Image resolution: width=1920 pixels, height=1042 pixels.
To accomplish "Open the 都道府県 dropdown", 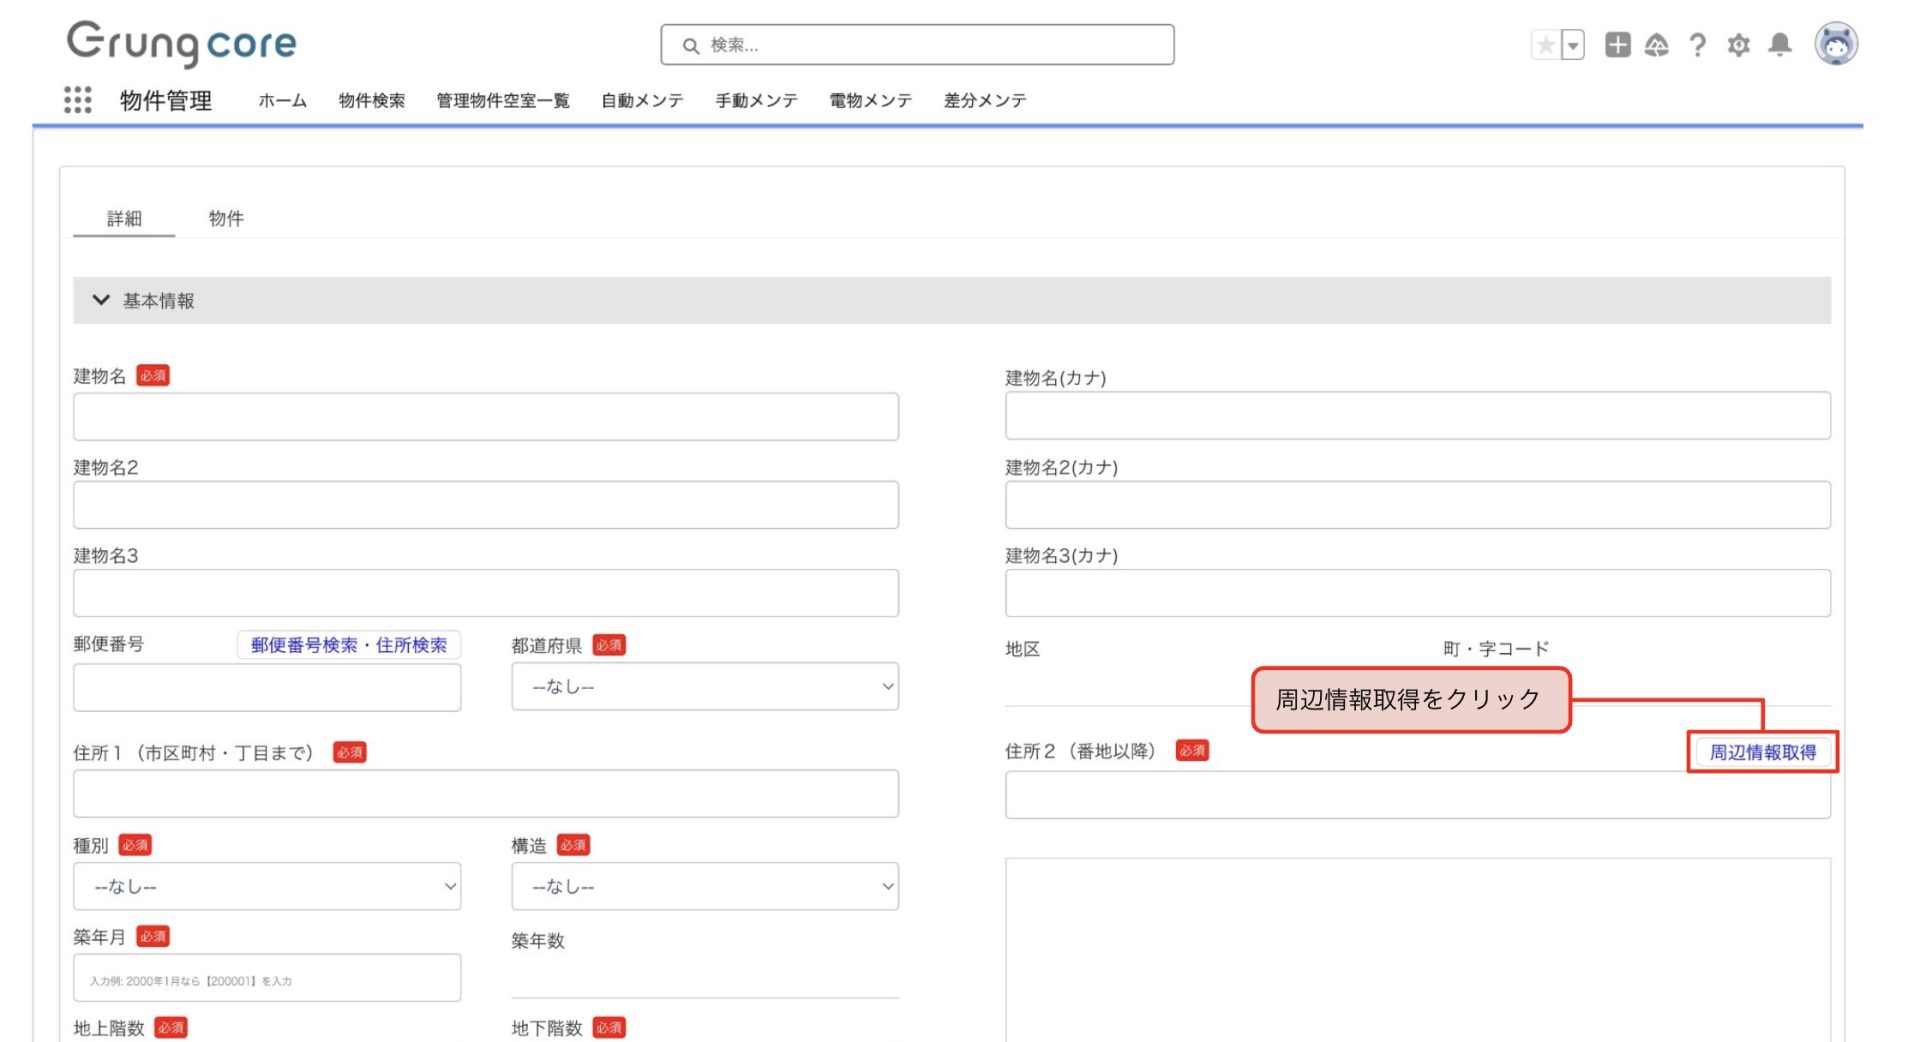I will (x=704, y=687).
